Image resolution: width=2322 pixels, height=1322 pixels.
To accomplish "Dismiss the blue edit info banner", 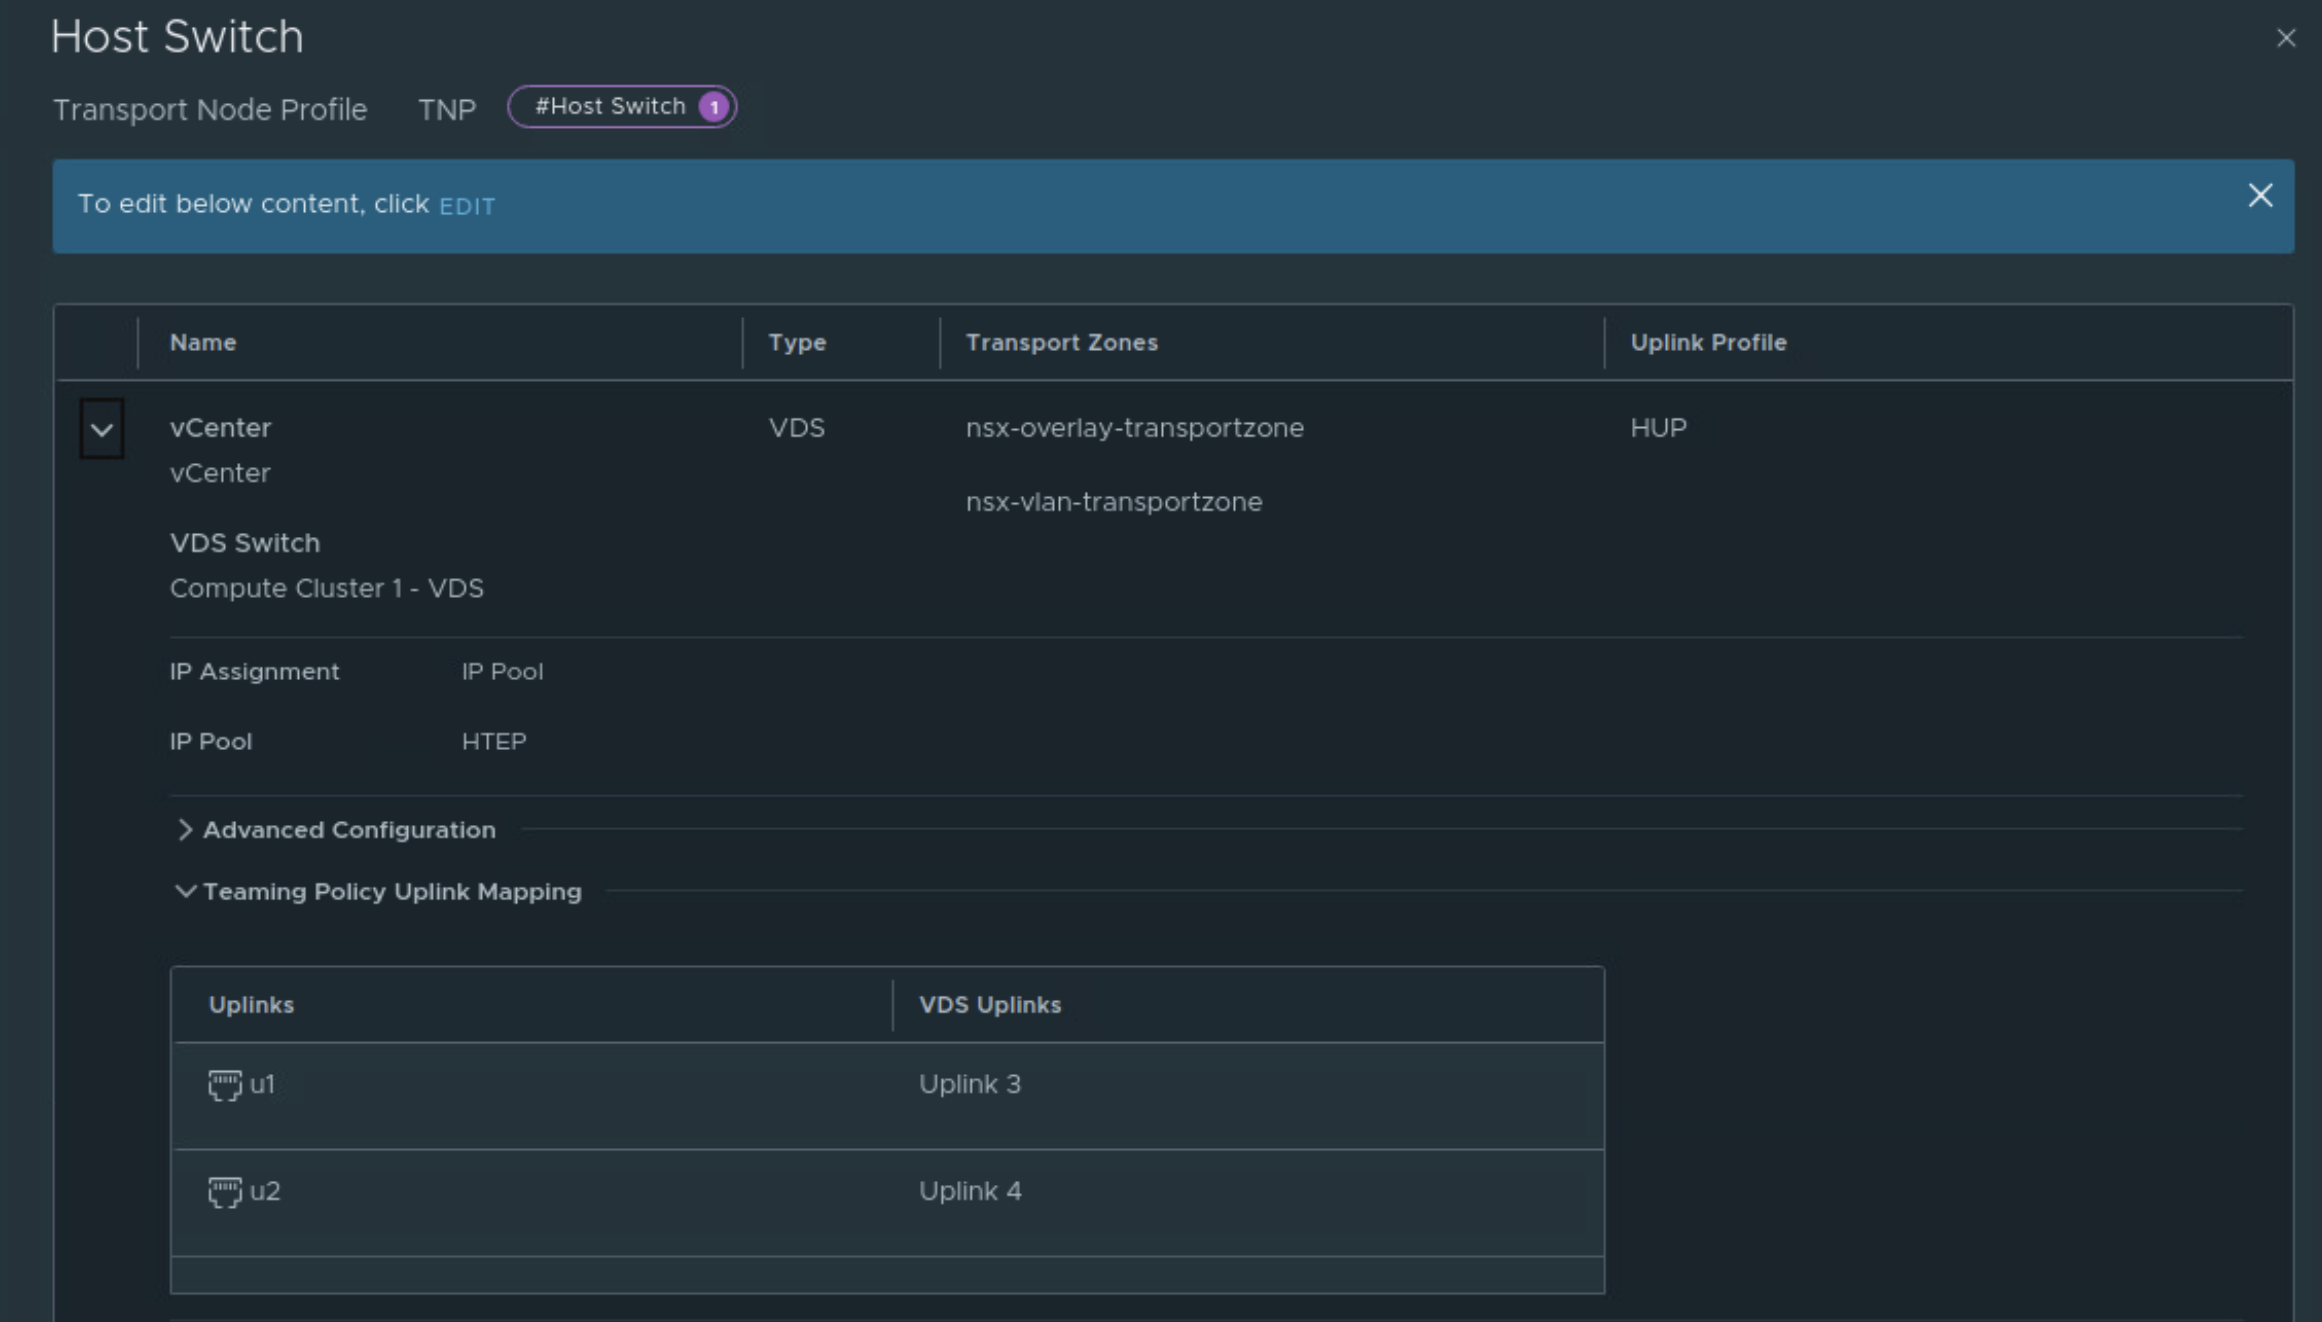I will coord(2260,196).
